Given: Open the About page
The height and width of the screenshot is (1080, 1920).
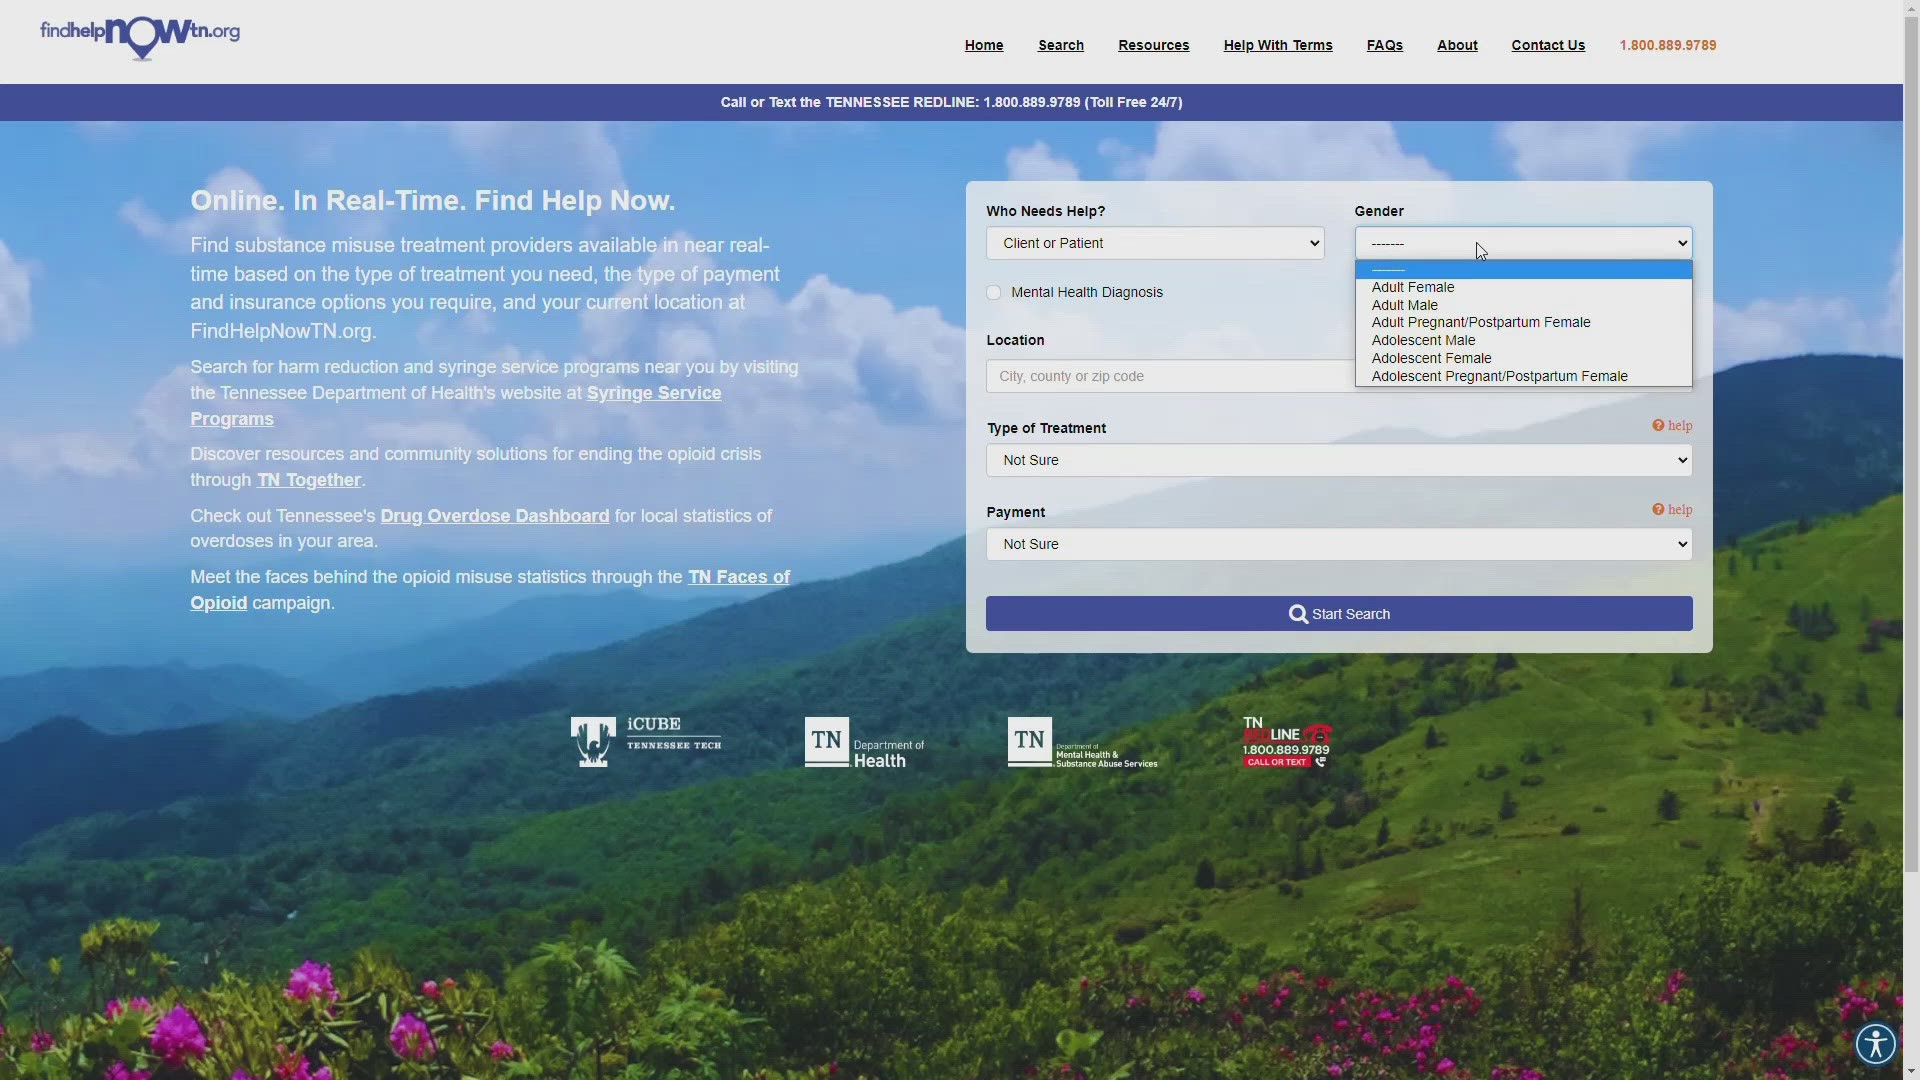Looking at the screenshot, I should [x=1457, y=45].
